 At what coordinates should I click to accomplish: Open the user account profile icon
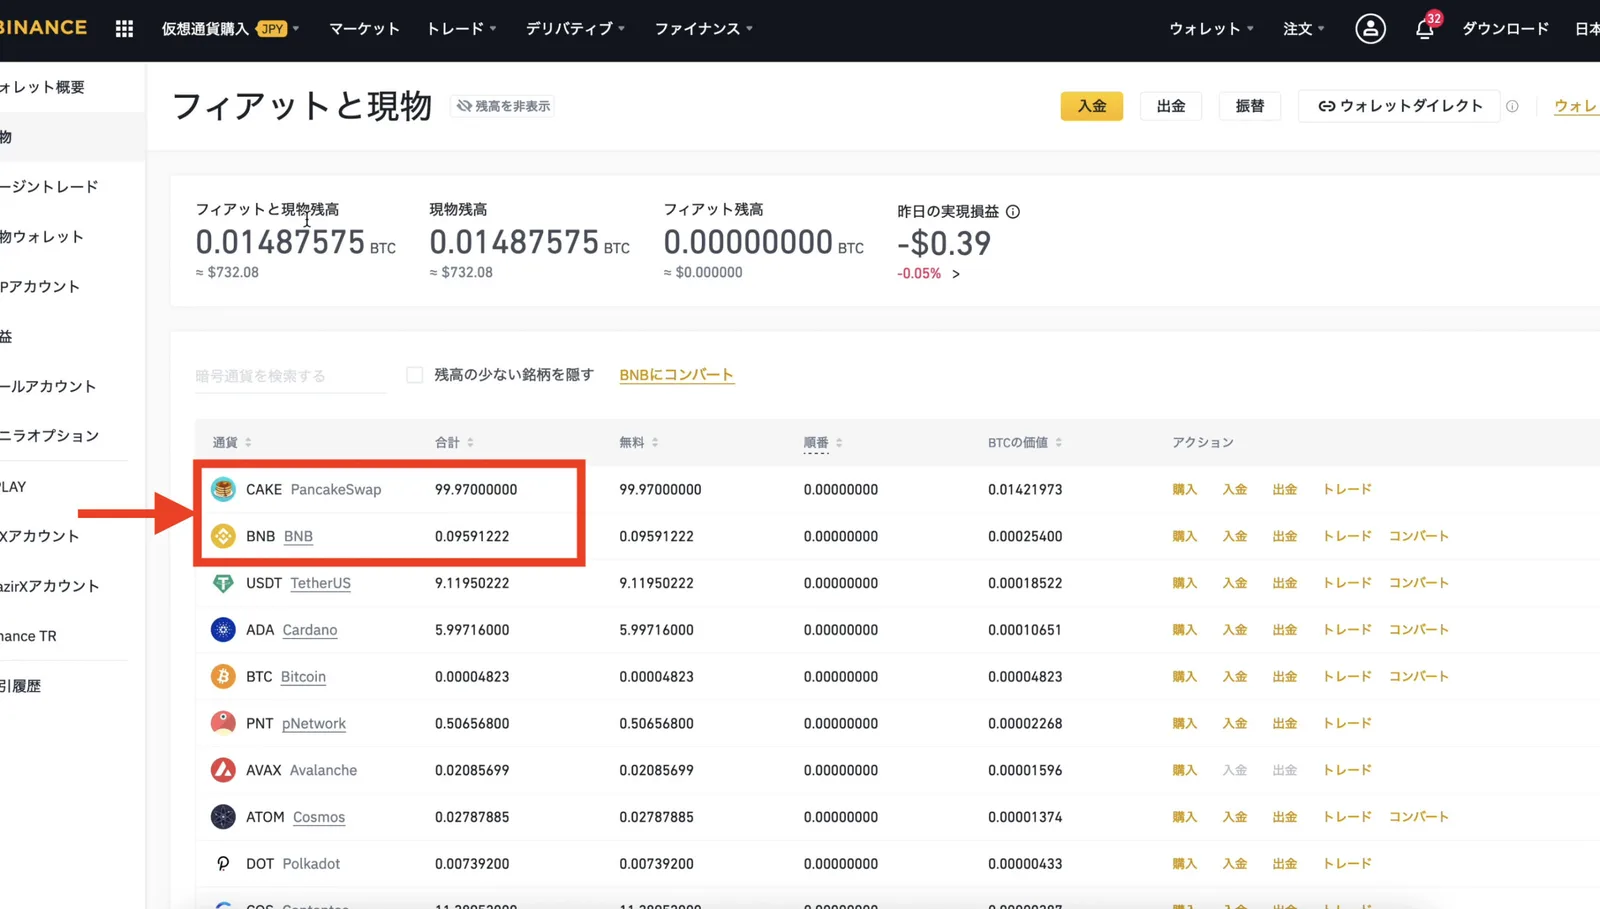coord(1370,29)
